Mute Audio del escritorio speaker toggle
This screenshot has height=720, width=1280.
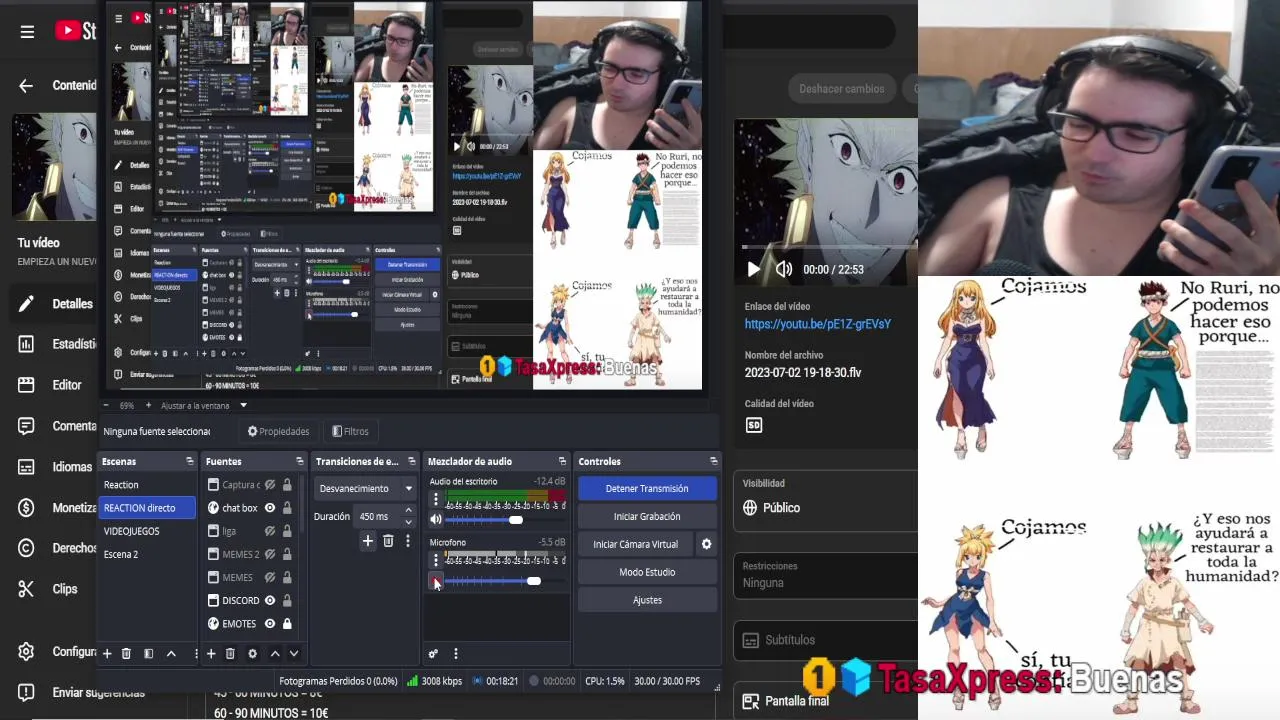(436, 519)
